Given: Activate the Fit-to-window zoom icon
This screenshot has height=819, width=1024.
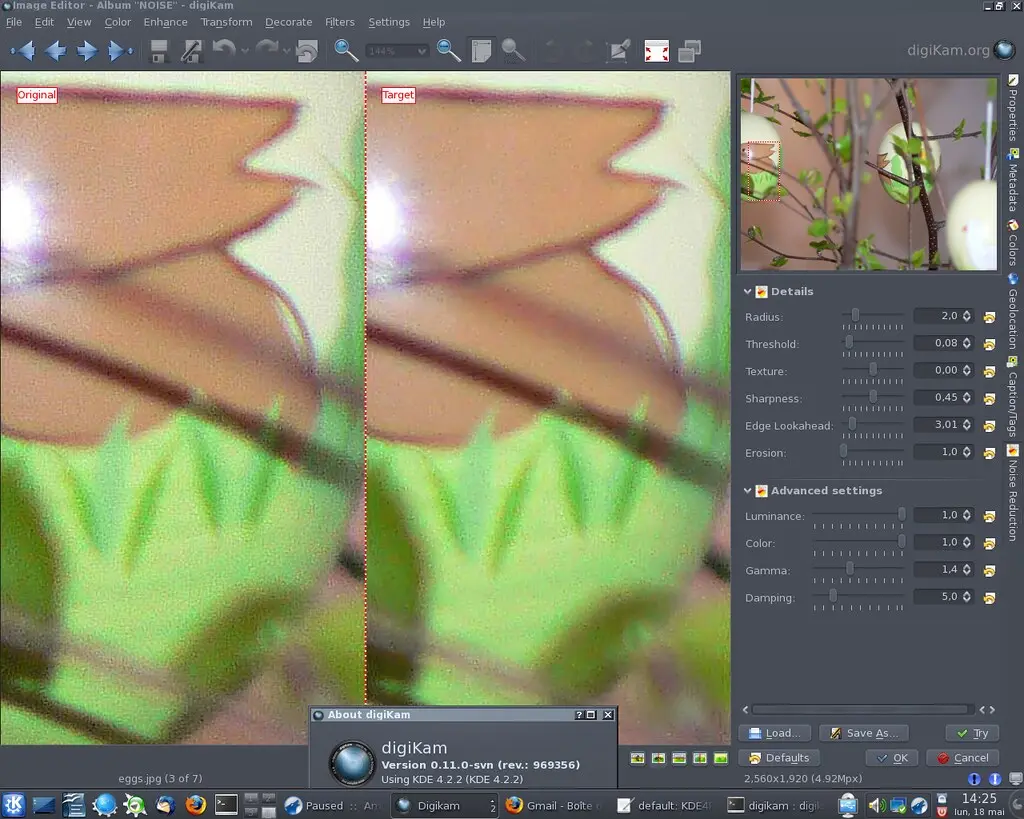Looking at the screenshot, I should pyautogui.click(x=481, y=50).
